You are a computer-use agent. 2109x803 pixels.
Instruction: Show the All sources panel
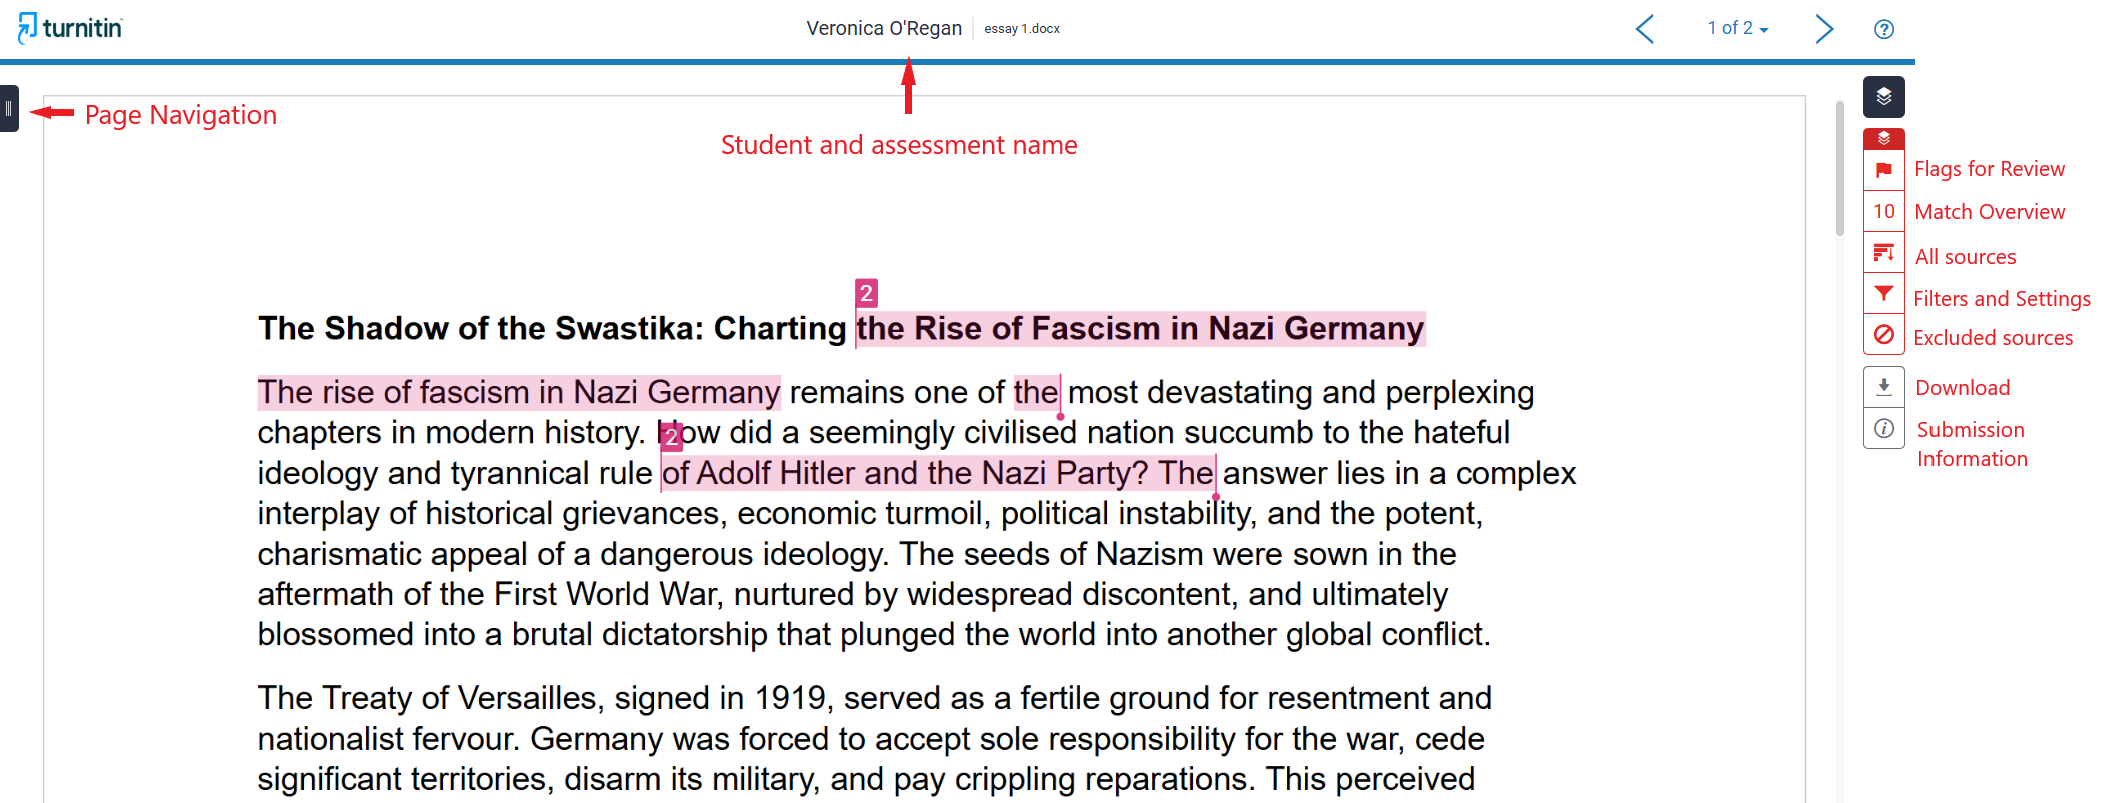point(1883,253)
